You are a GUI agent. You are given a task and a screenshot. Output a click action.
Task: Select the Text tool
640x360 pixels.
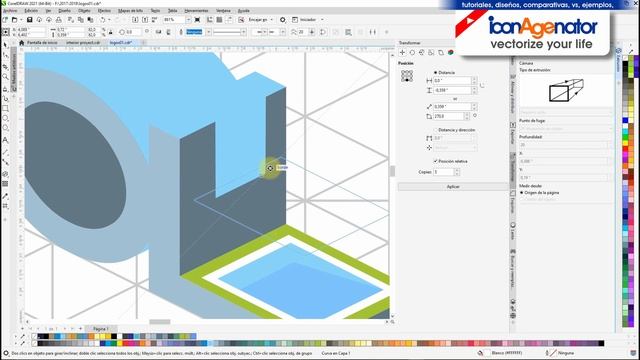point(5,140)
